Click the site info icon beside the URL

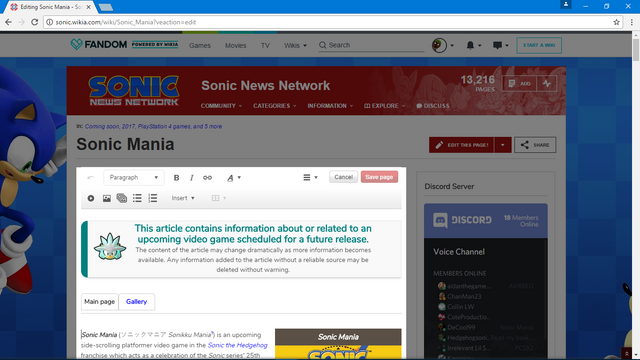click(49, 22)
